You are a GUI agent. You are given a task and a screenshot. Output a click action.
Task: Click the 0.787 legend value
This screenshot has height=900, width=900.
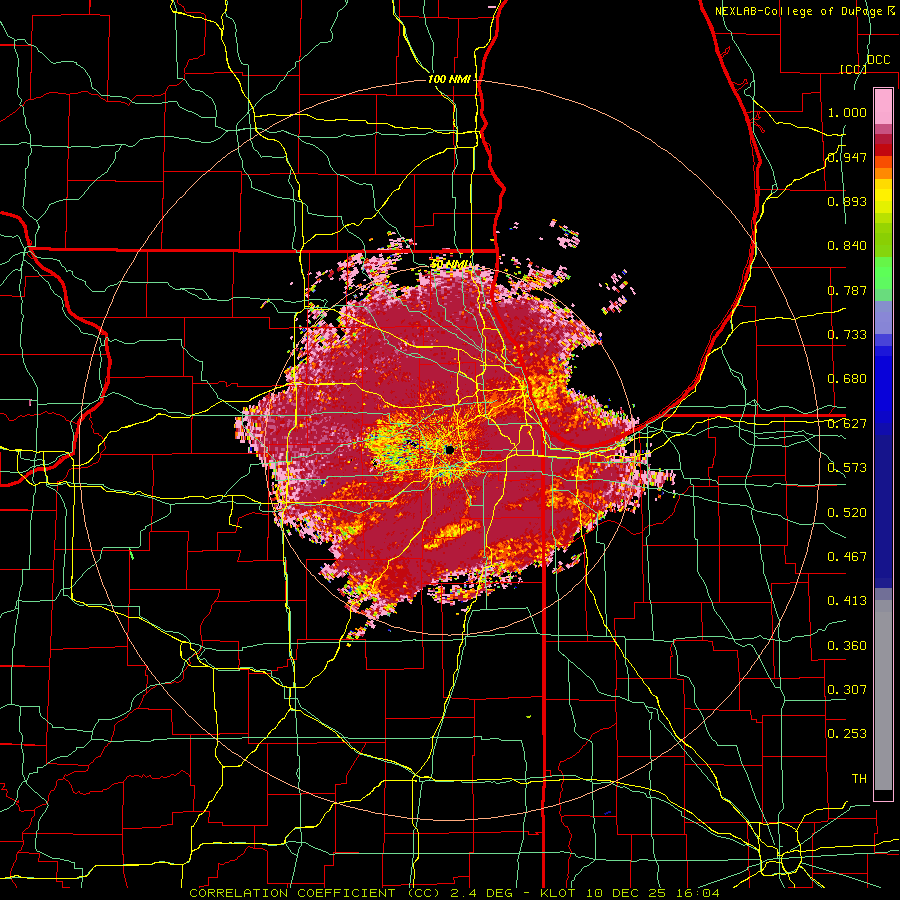point(847,290)
